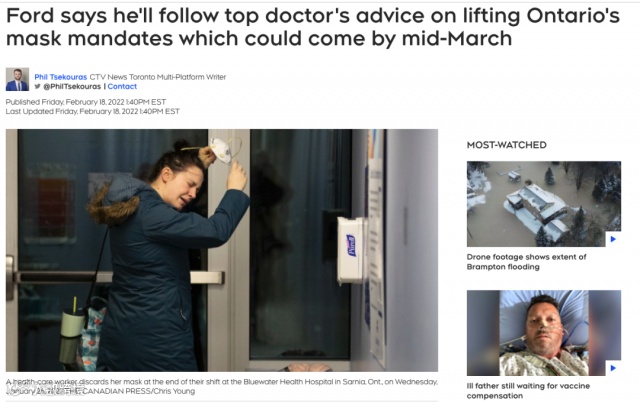Open the Brampton flooding drone footage thumbnail
The height and width of the screenshot is (402, 640).
544,204
